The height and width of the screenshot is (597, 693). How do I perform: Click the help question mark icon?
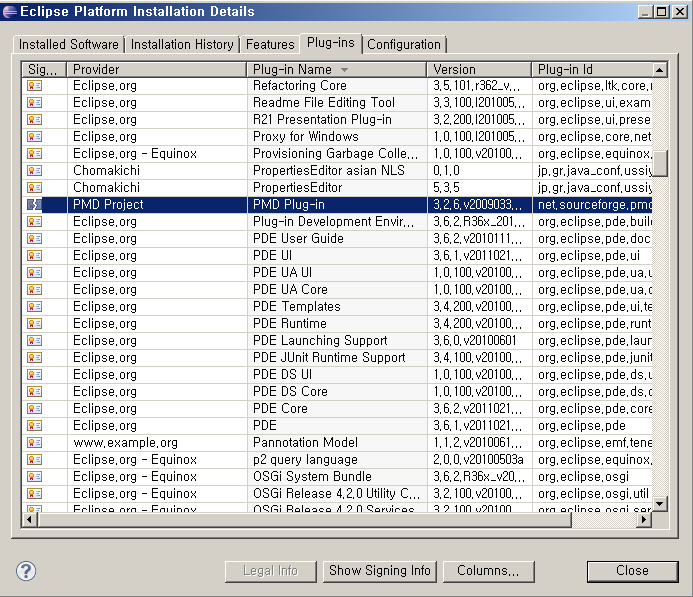pos(27,571)
